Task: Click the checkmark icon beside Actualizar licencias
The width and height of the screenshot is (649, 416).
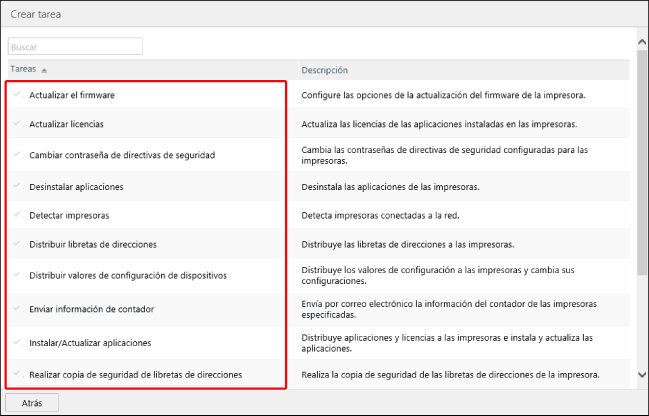Action: 17,124
